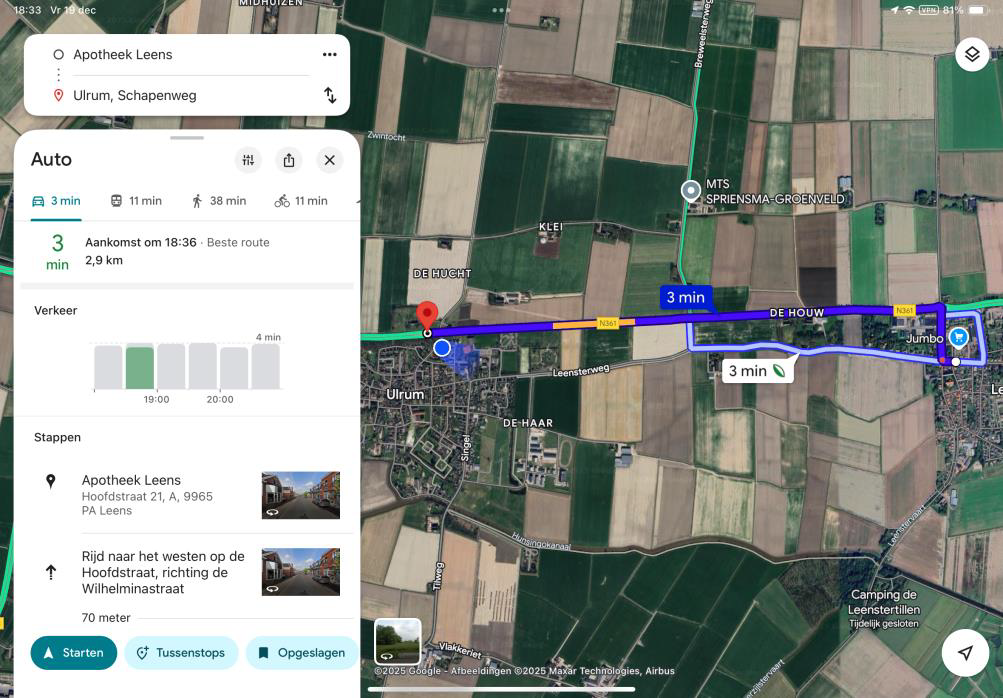Edit the Apotheek Leens origin field
Viewport: 1003px width, 698px height.
point(180,55)
